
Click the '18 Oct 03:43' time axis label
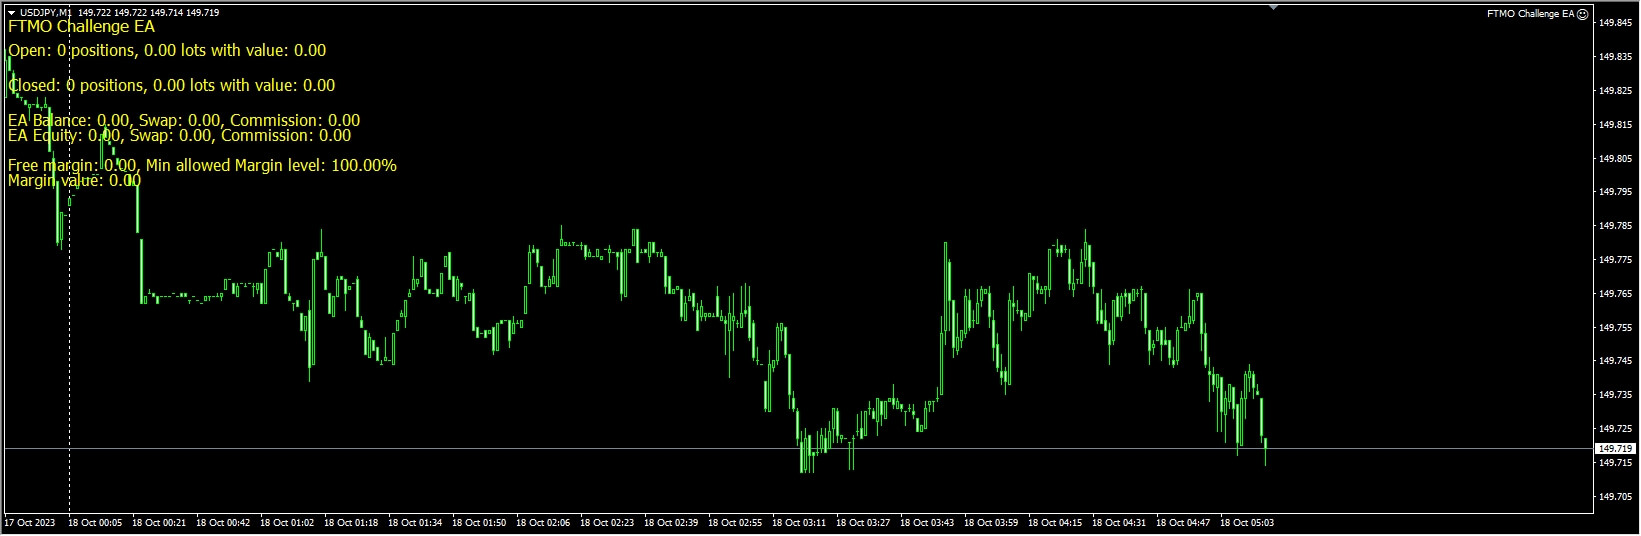(x=927, y=523)
